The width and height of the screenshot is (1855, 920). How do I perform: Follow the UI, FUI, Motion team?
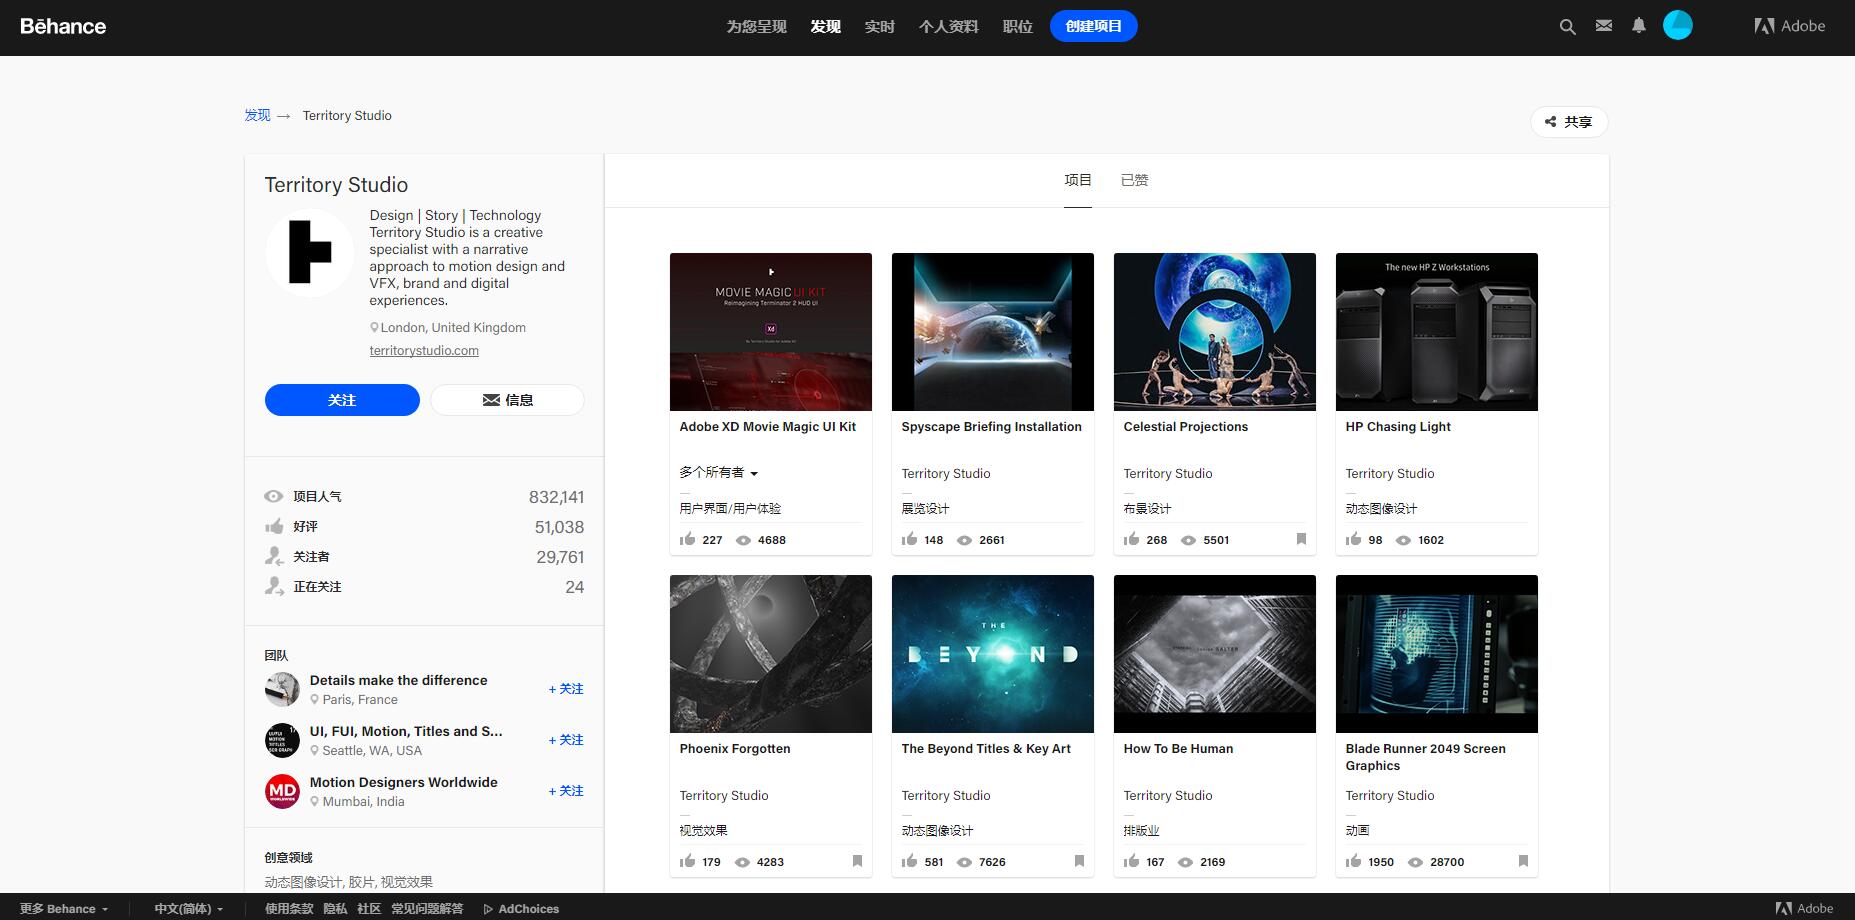[566, 740]
